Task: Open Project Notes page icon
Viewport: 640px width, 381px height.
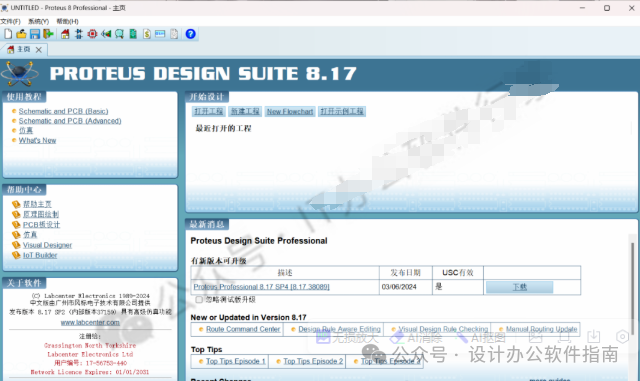Action: [174, 34]
